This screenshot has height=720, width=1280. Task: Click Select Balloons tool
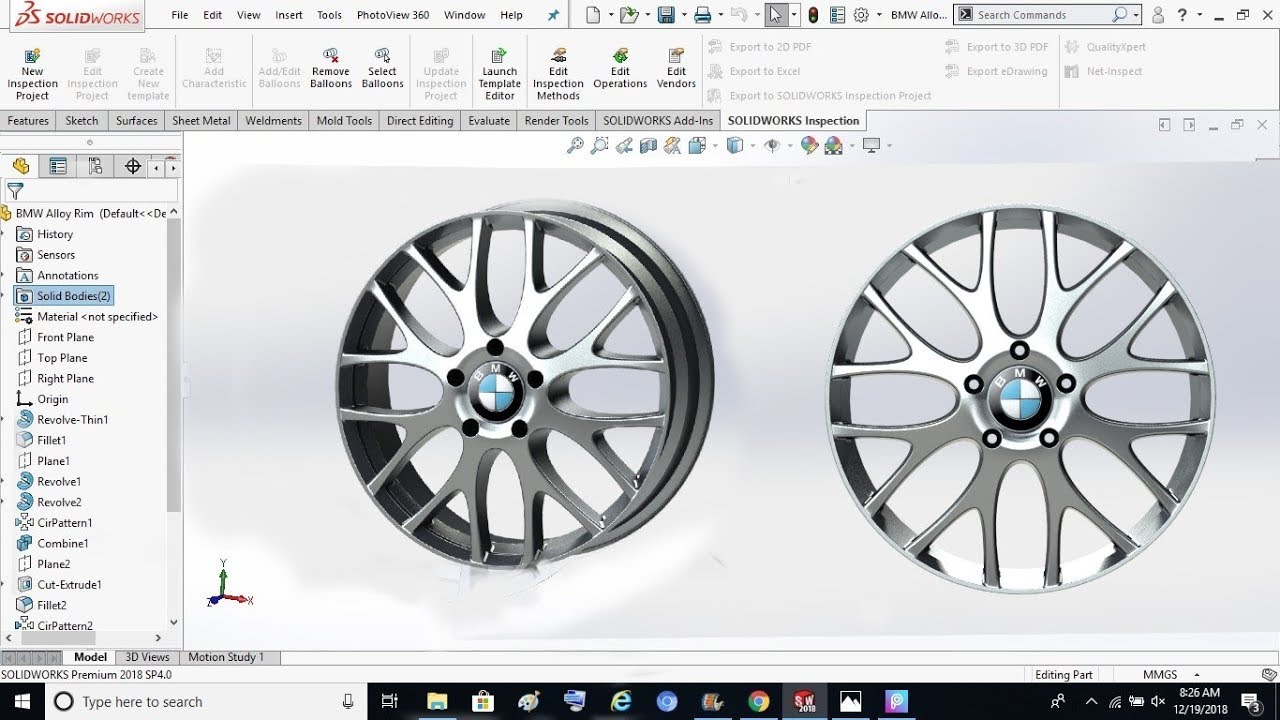[x=382, y=68]
